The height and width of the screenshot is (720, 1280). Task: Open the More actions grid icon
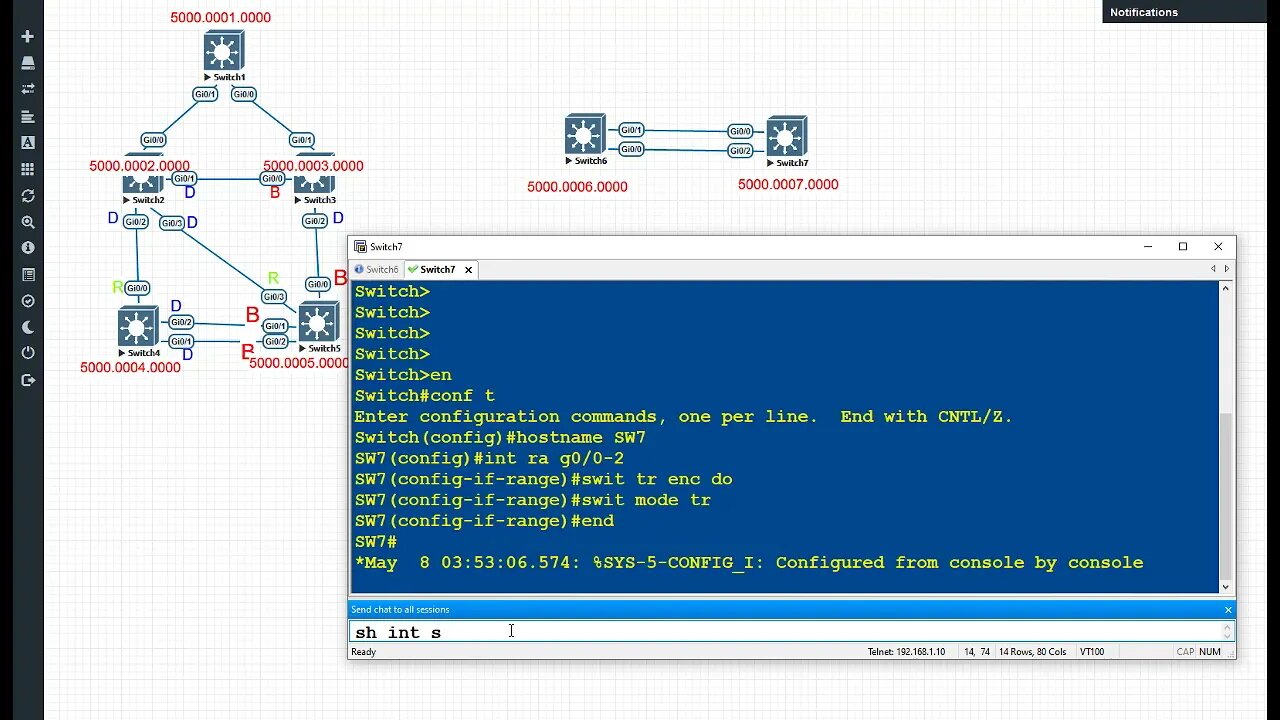click(x=28, y=169)
